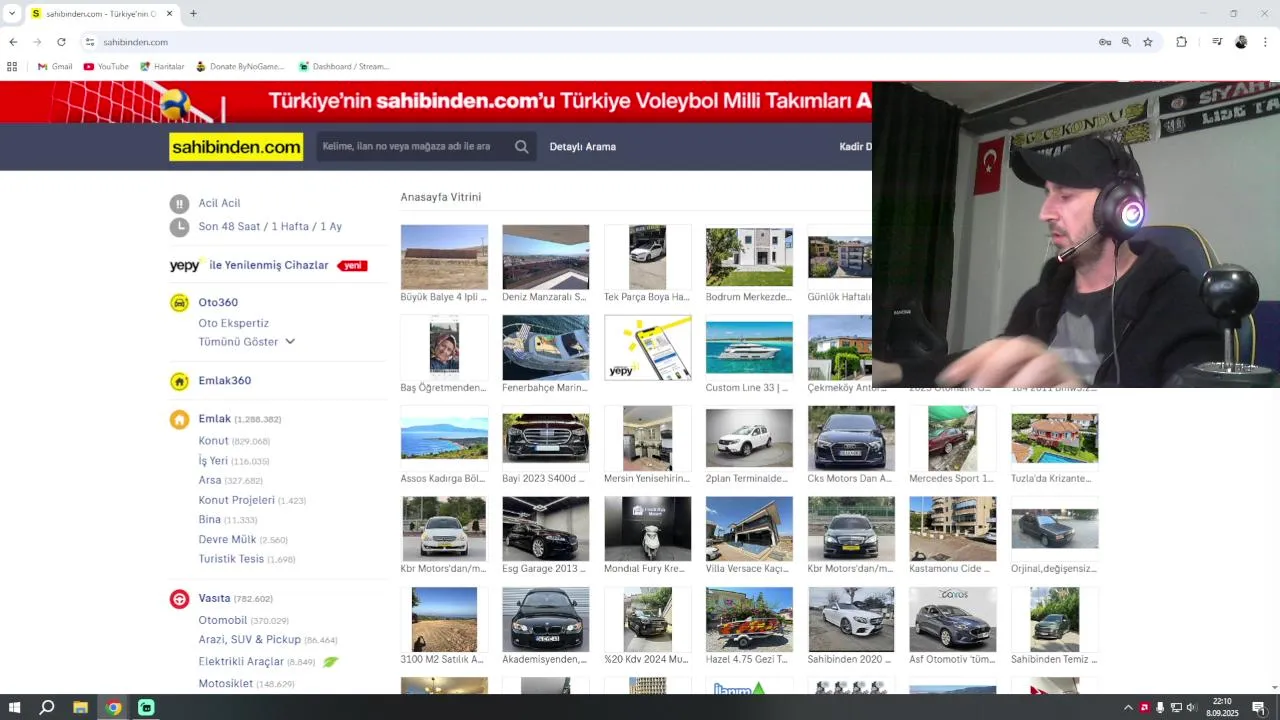Open Hazel 4.75 Gezi boat thumbnail

click(749, 619)
